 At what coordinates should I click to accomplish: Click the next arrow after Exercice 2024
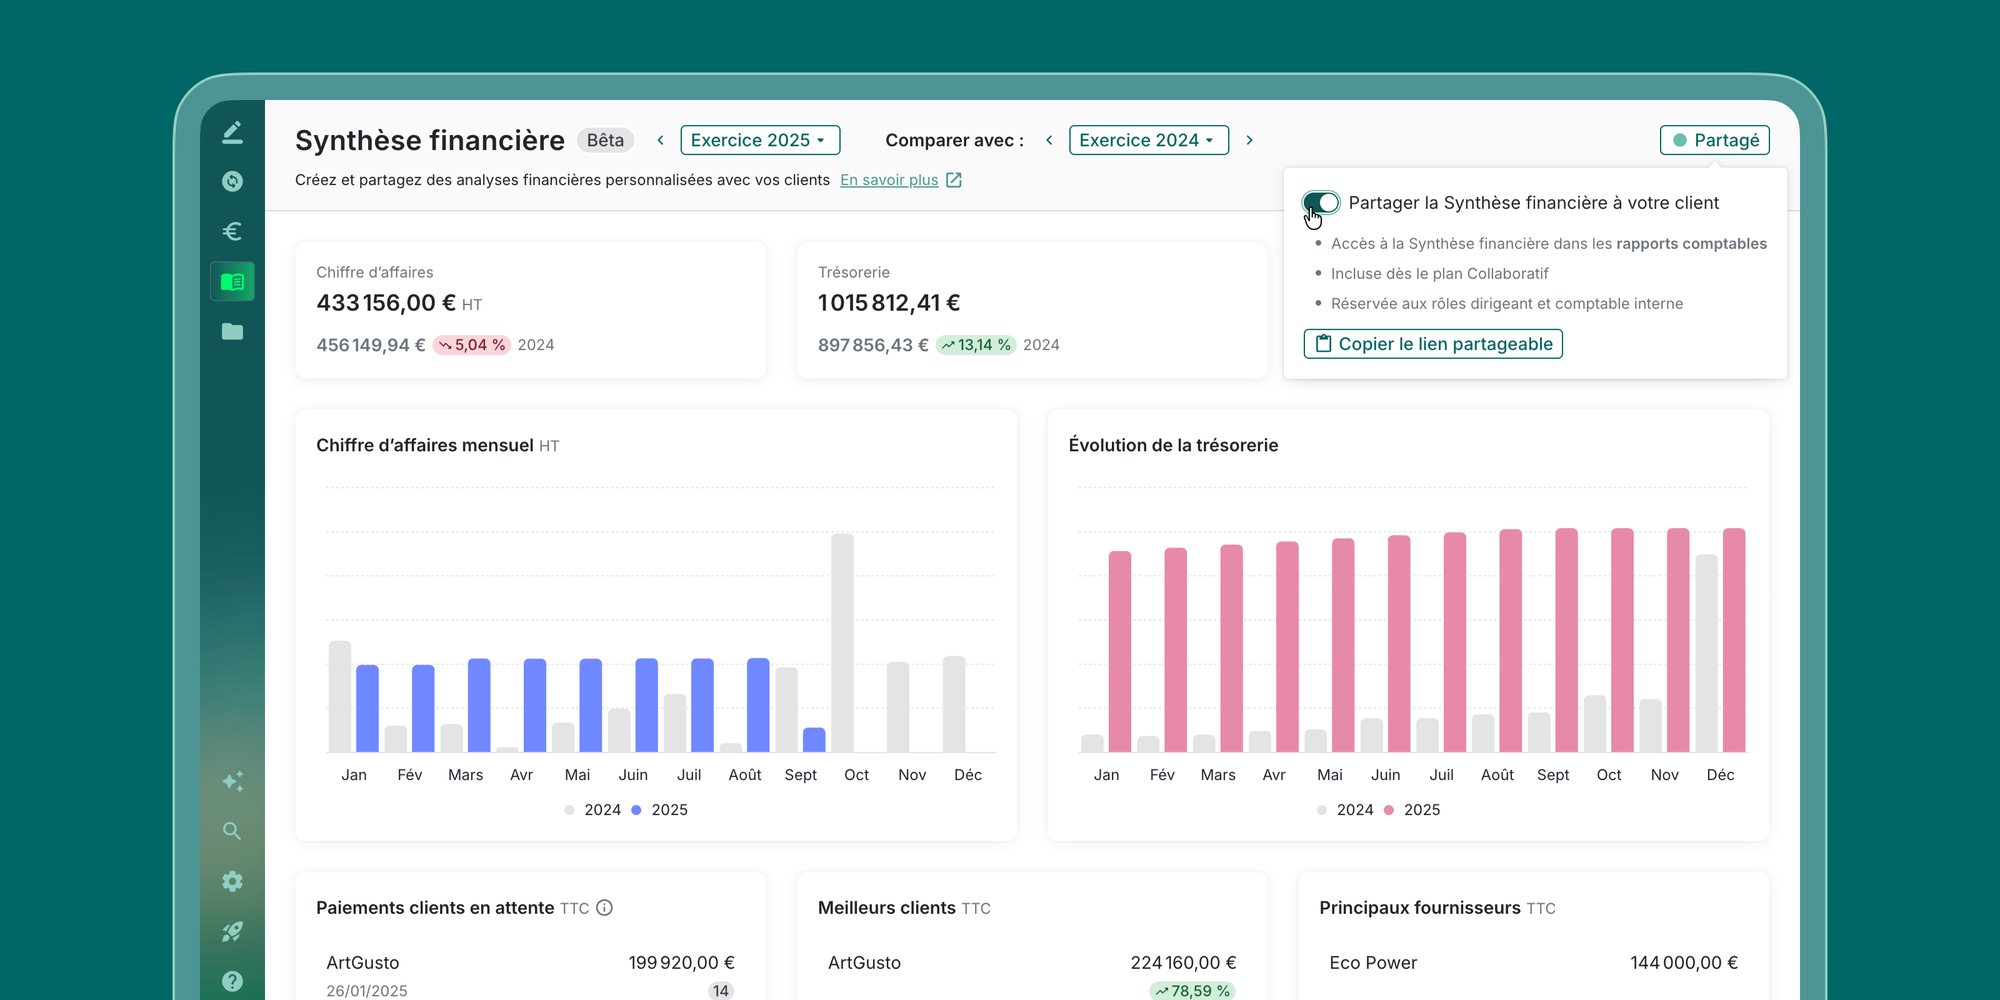tap(1249, 140)
